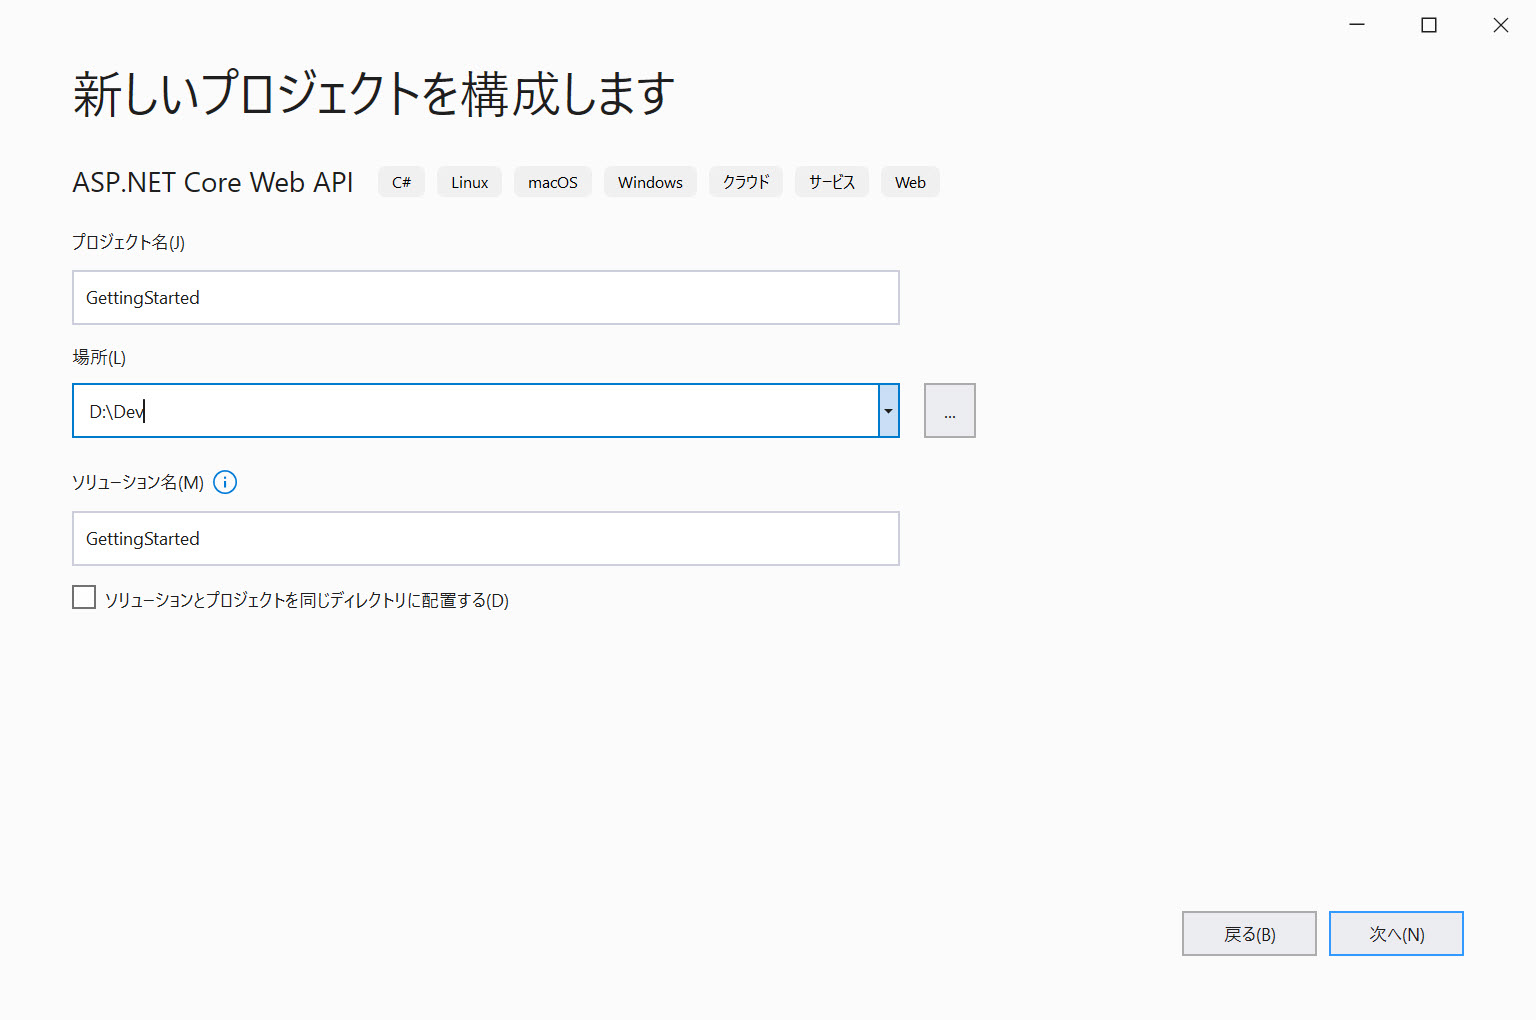Screen dimensions: 1536x1020
Task: Click the C# language tag
Action: click(401, 182)
